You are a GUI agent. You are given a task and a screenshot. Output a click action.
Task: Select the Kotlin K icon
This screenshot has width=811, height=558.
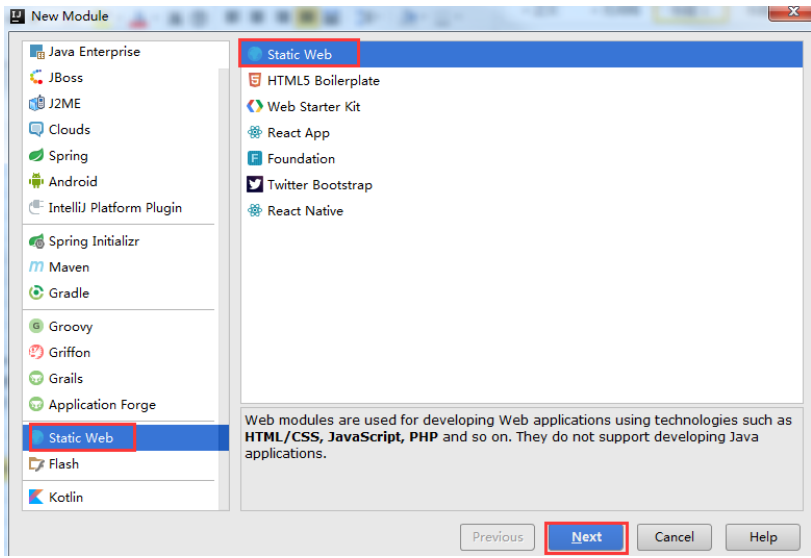pyautogui.click(x=36, y=497)
